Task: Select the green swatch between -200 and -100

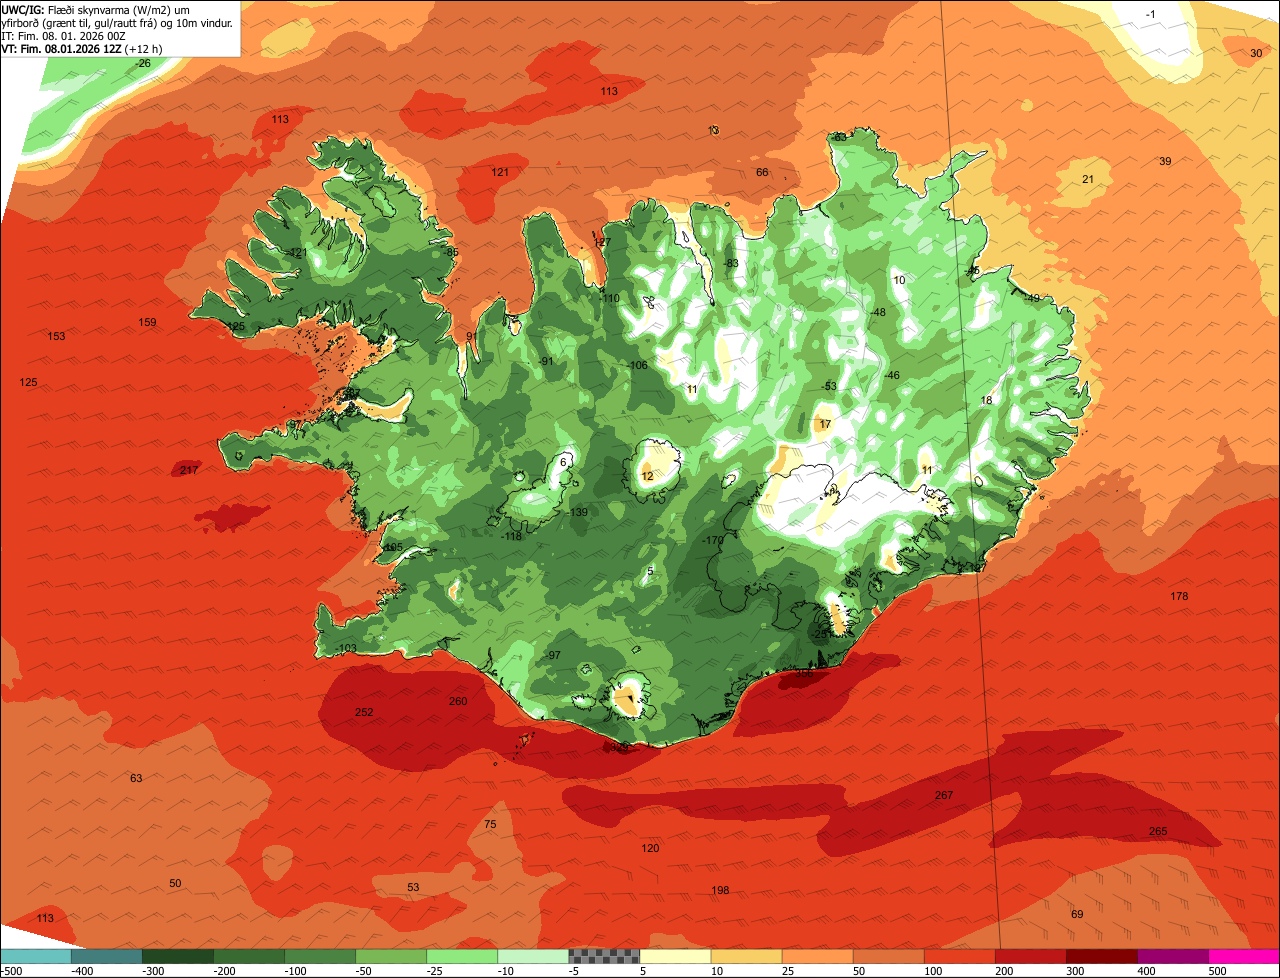Action: click(248, 957)
